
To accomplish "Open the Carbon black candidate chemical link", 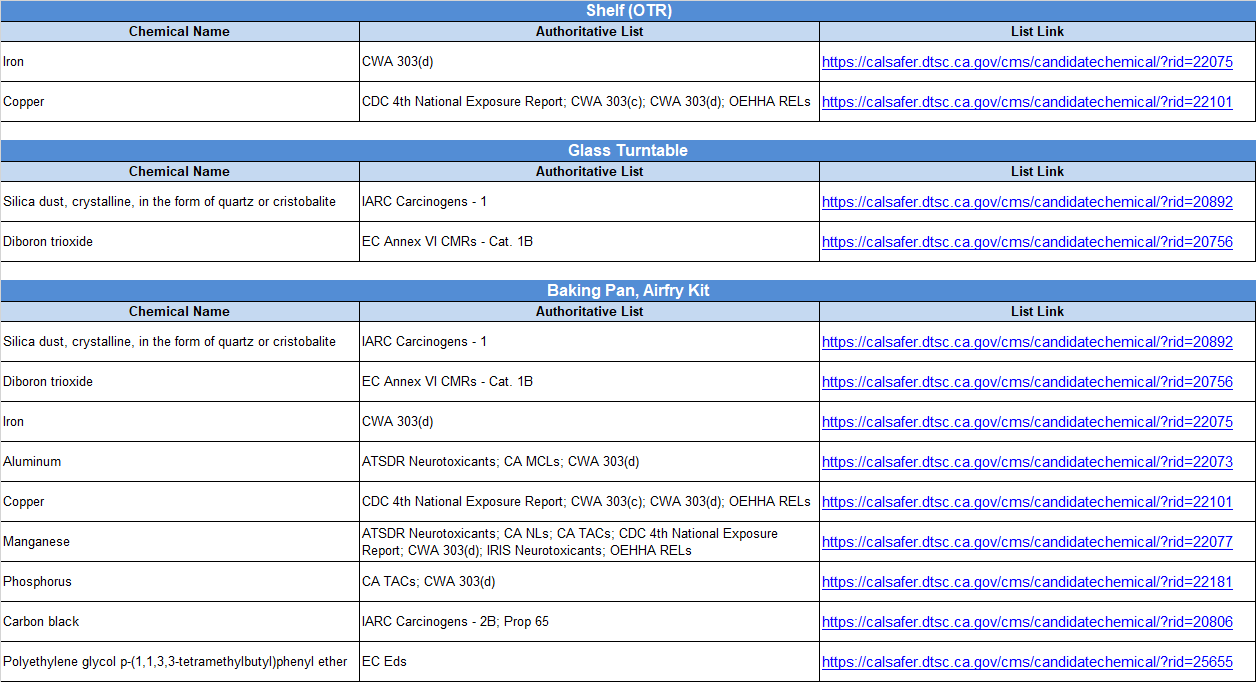I will pos(1027,622).
